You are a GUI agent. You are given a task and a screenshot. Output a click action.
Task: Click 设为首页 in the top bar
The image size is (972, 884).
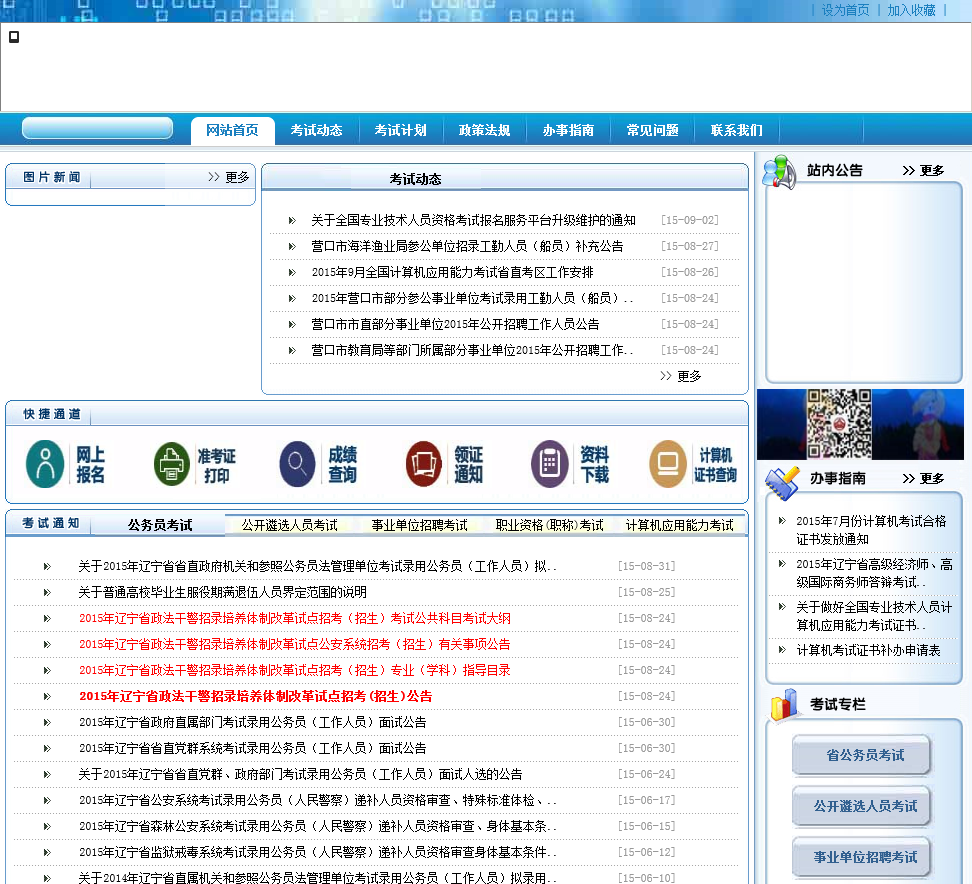(845, 10)
